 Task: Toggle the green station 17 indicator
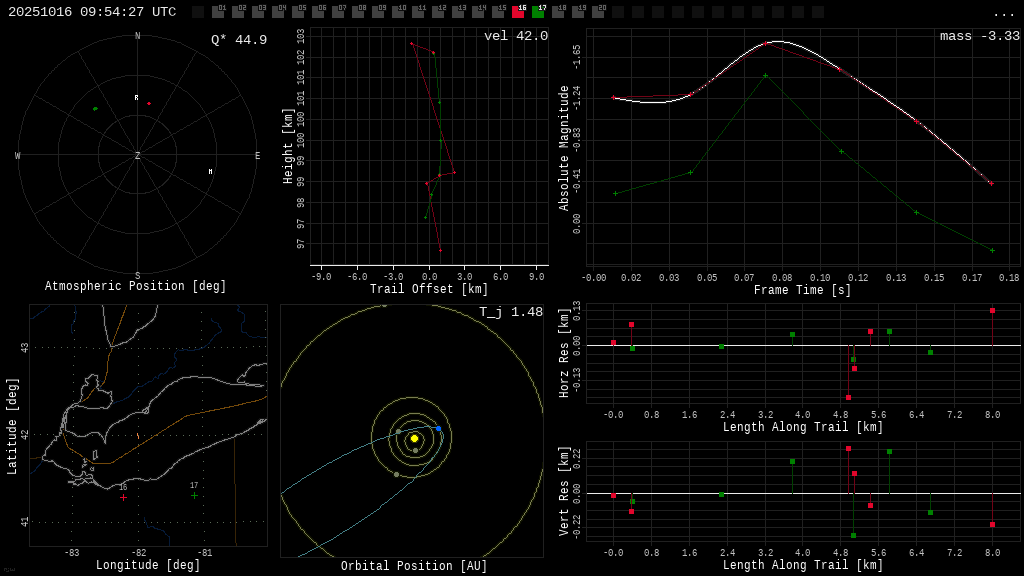click(538, 12)
